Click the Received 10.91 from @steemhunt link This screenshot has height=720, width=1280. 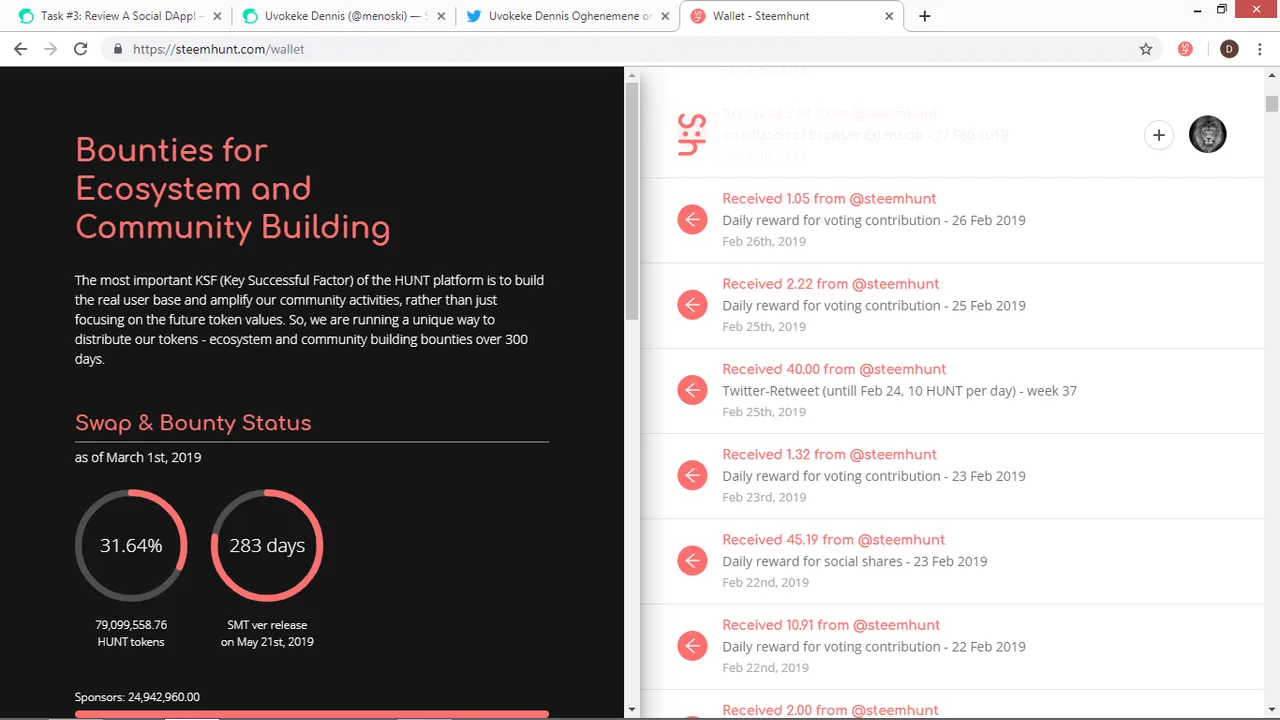point(830,625)
